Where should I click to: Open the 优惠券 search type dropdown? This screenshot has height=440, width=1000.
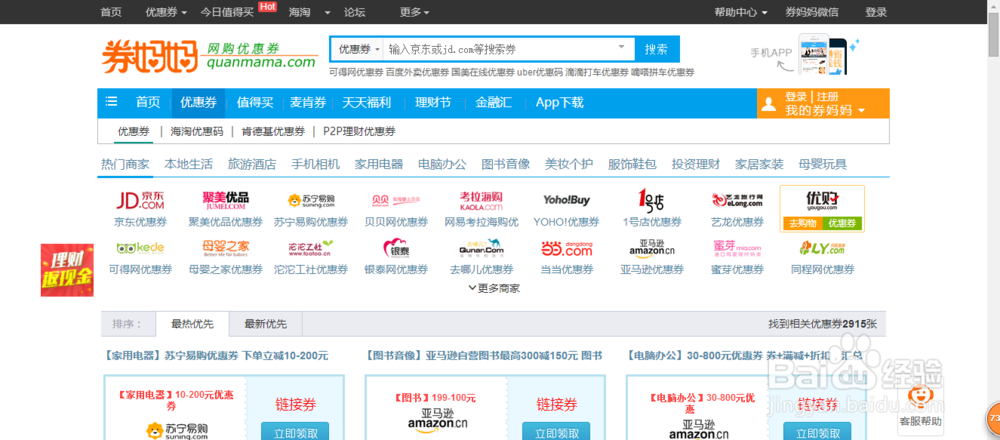(358, 49)
